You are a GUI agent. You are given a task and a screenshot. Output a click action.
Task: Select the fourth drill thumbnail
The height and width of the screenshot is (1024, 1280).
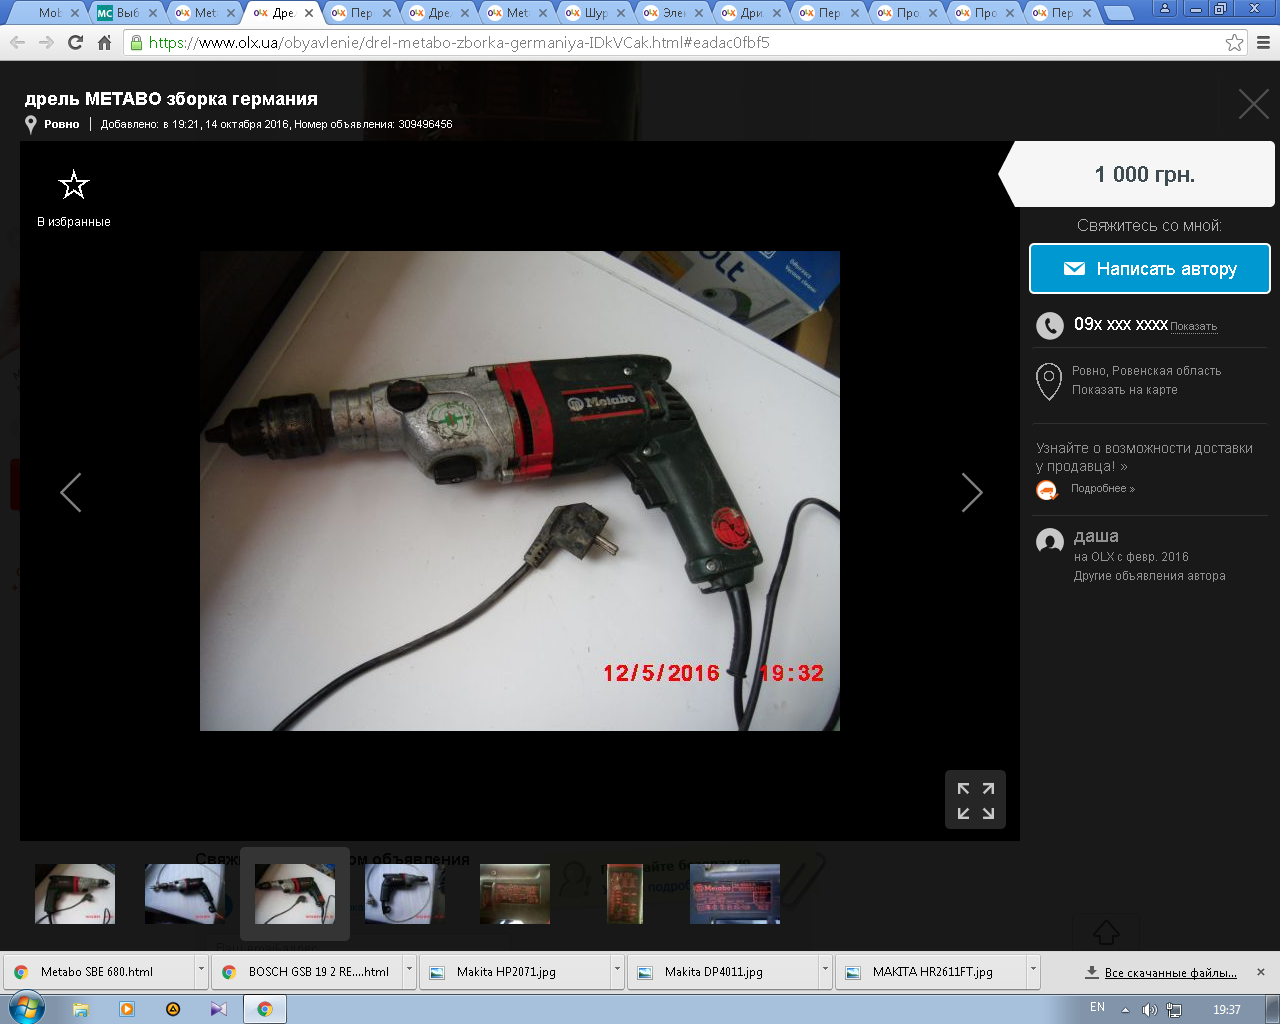[405, 894]
